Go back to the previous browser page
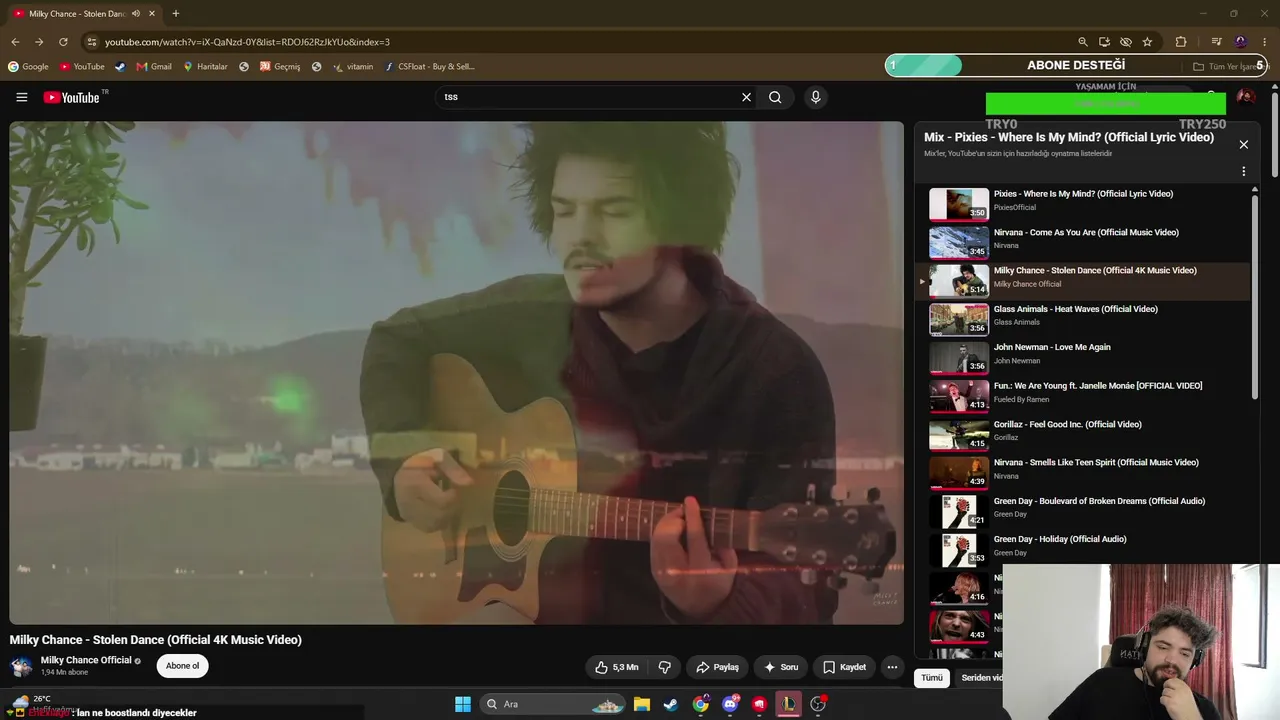The height and width of the screenshot is (720, 1280). [x=15, y=42]
